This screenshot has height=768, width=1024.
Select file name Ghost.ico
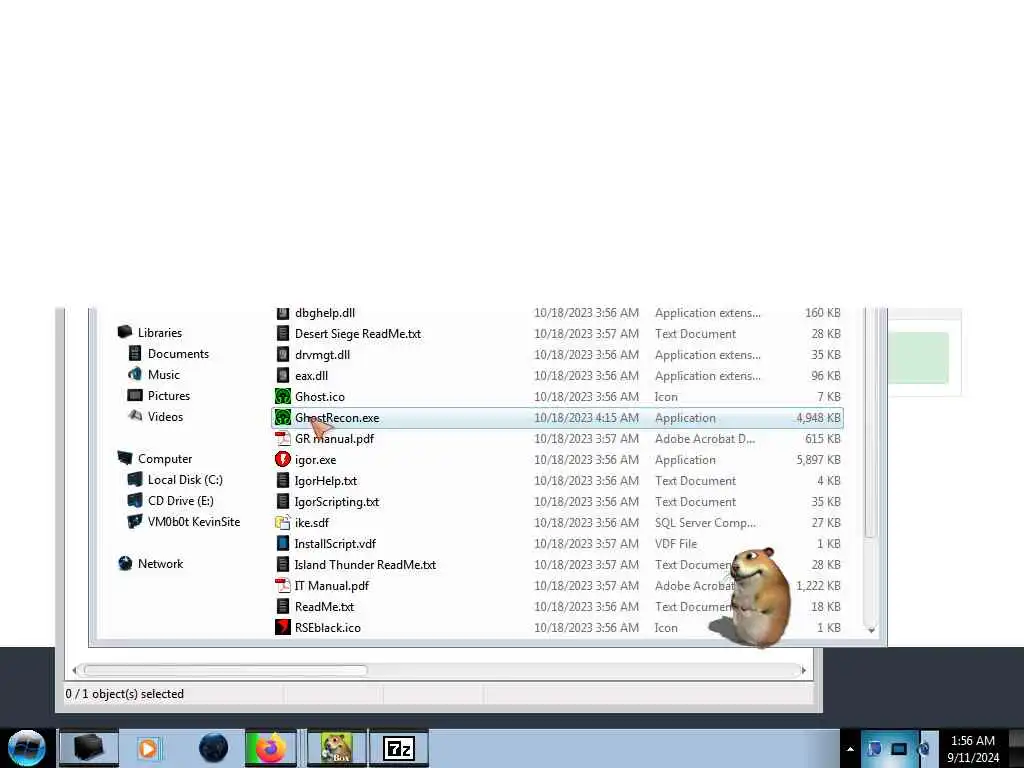(319, 396)
